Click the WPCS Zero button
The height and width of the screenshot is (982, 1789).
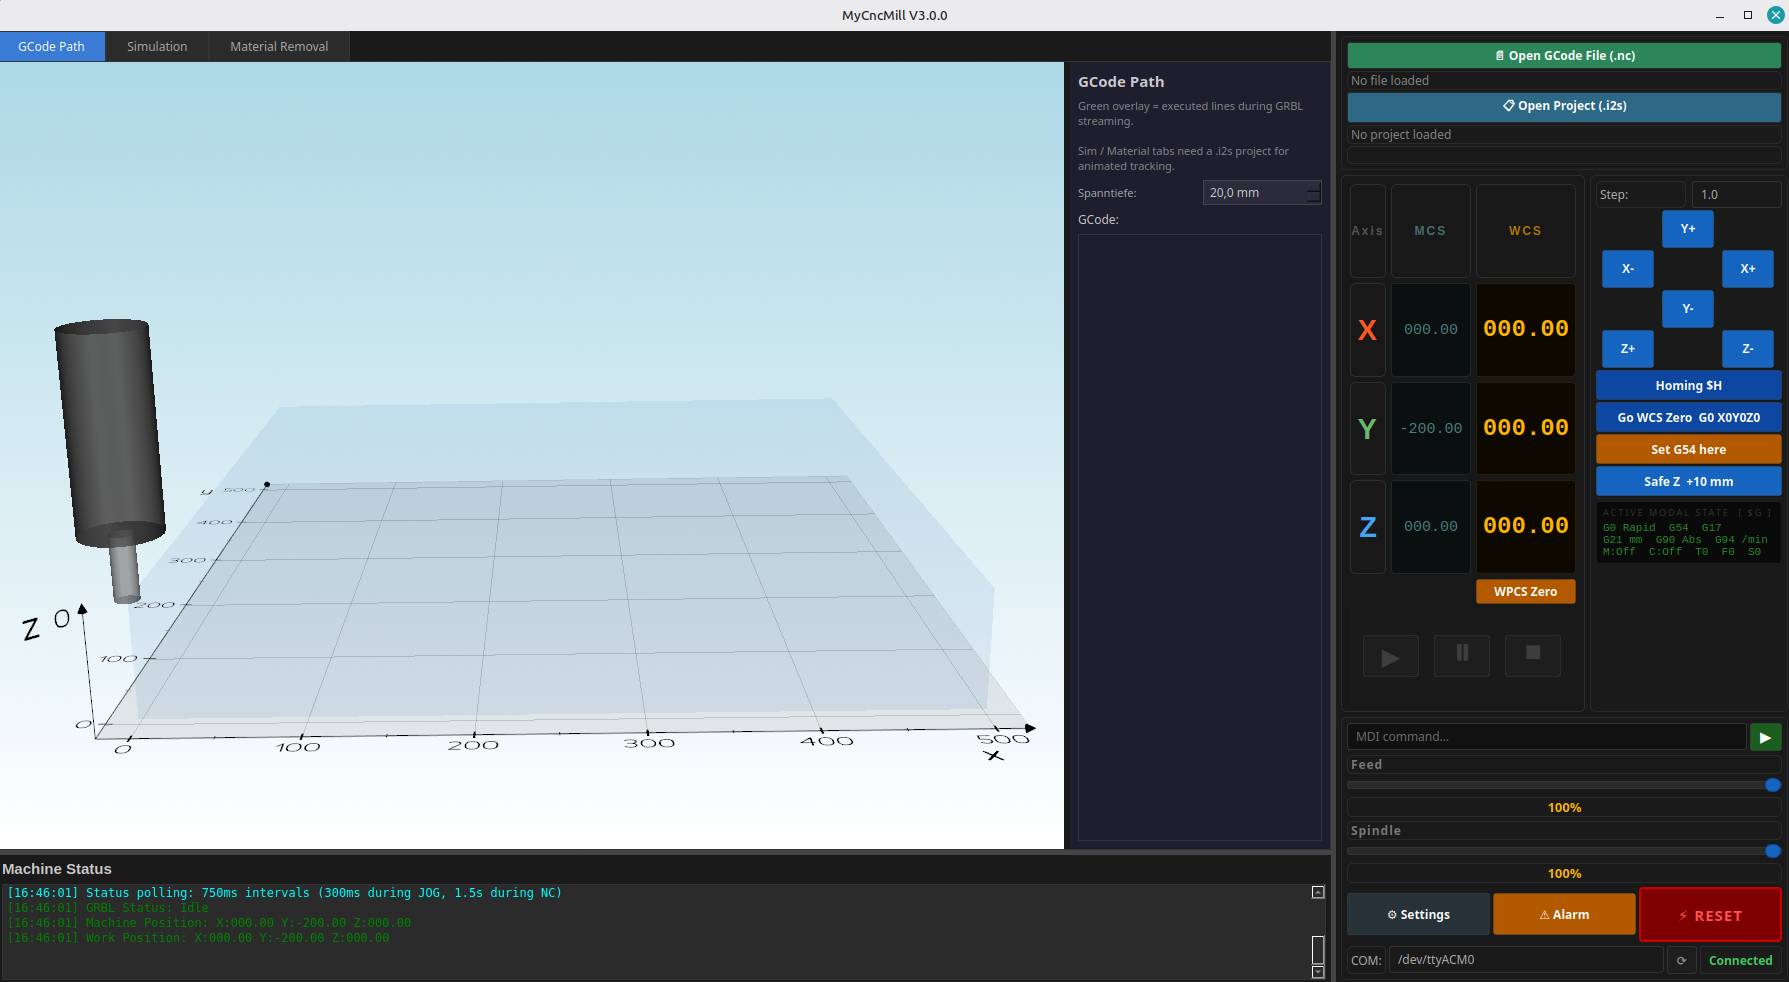(x=1525, y=592)
